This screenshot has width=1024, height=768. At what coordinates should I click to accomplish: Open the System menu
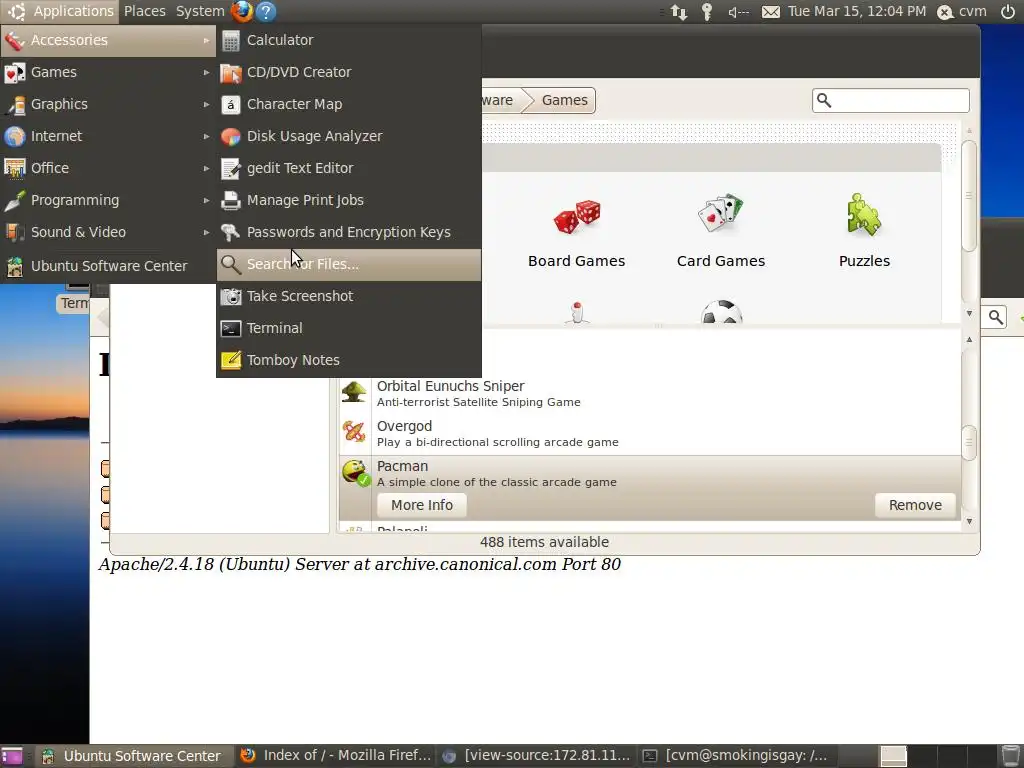[200, 11]
